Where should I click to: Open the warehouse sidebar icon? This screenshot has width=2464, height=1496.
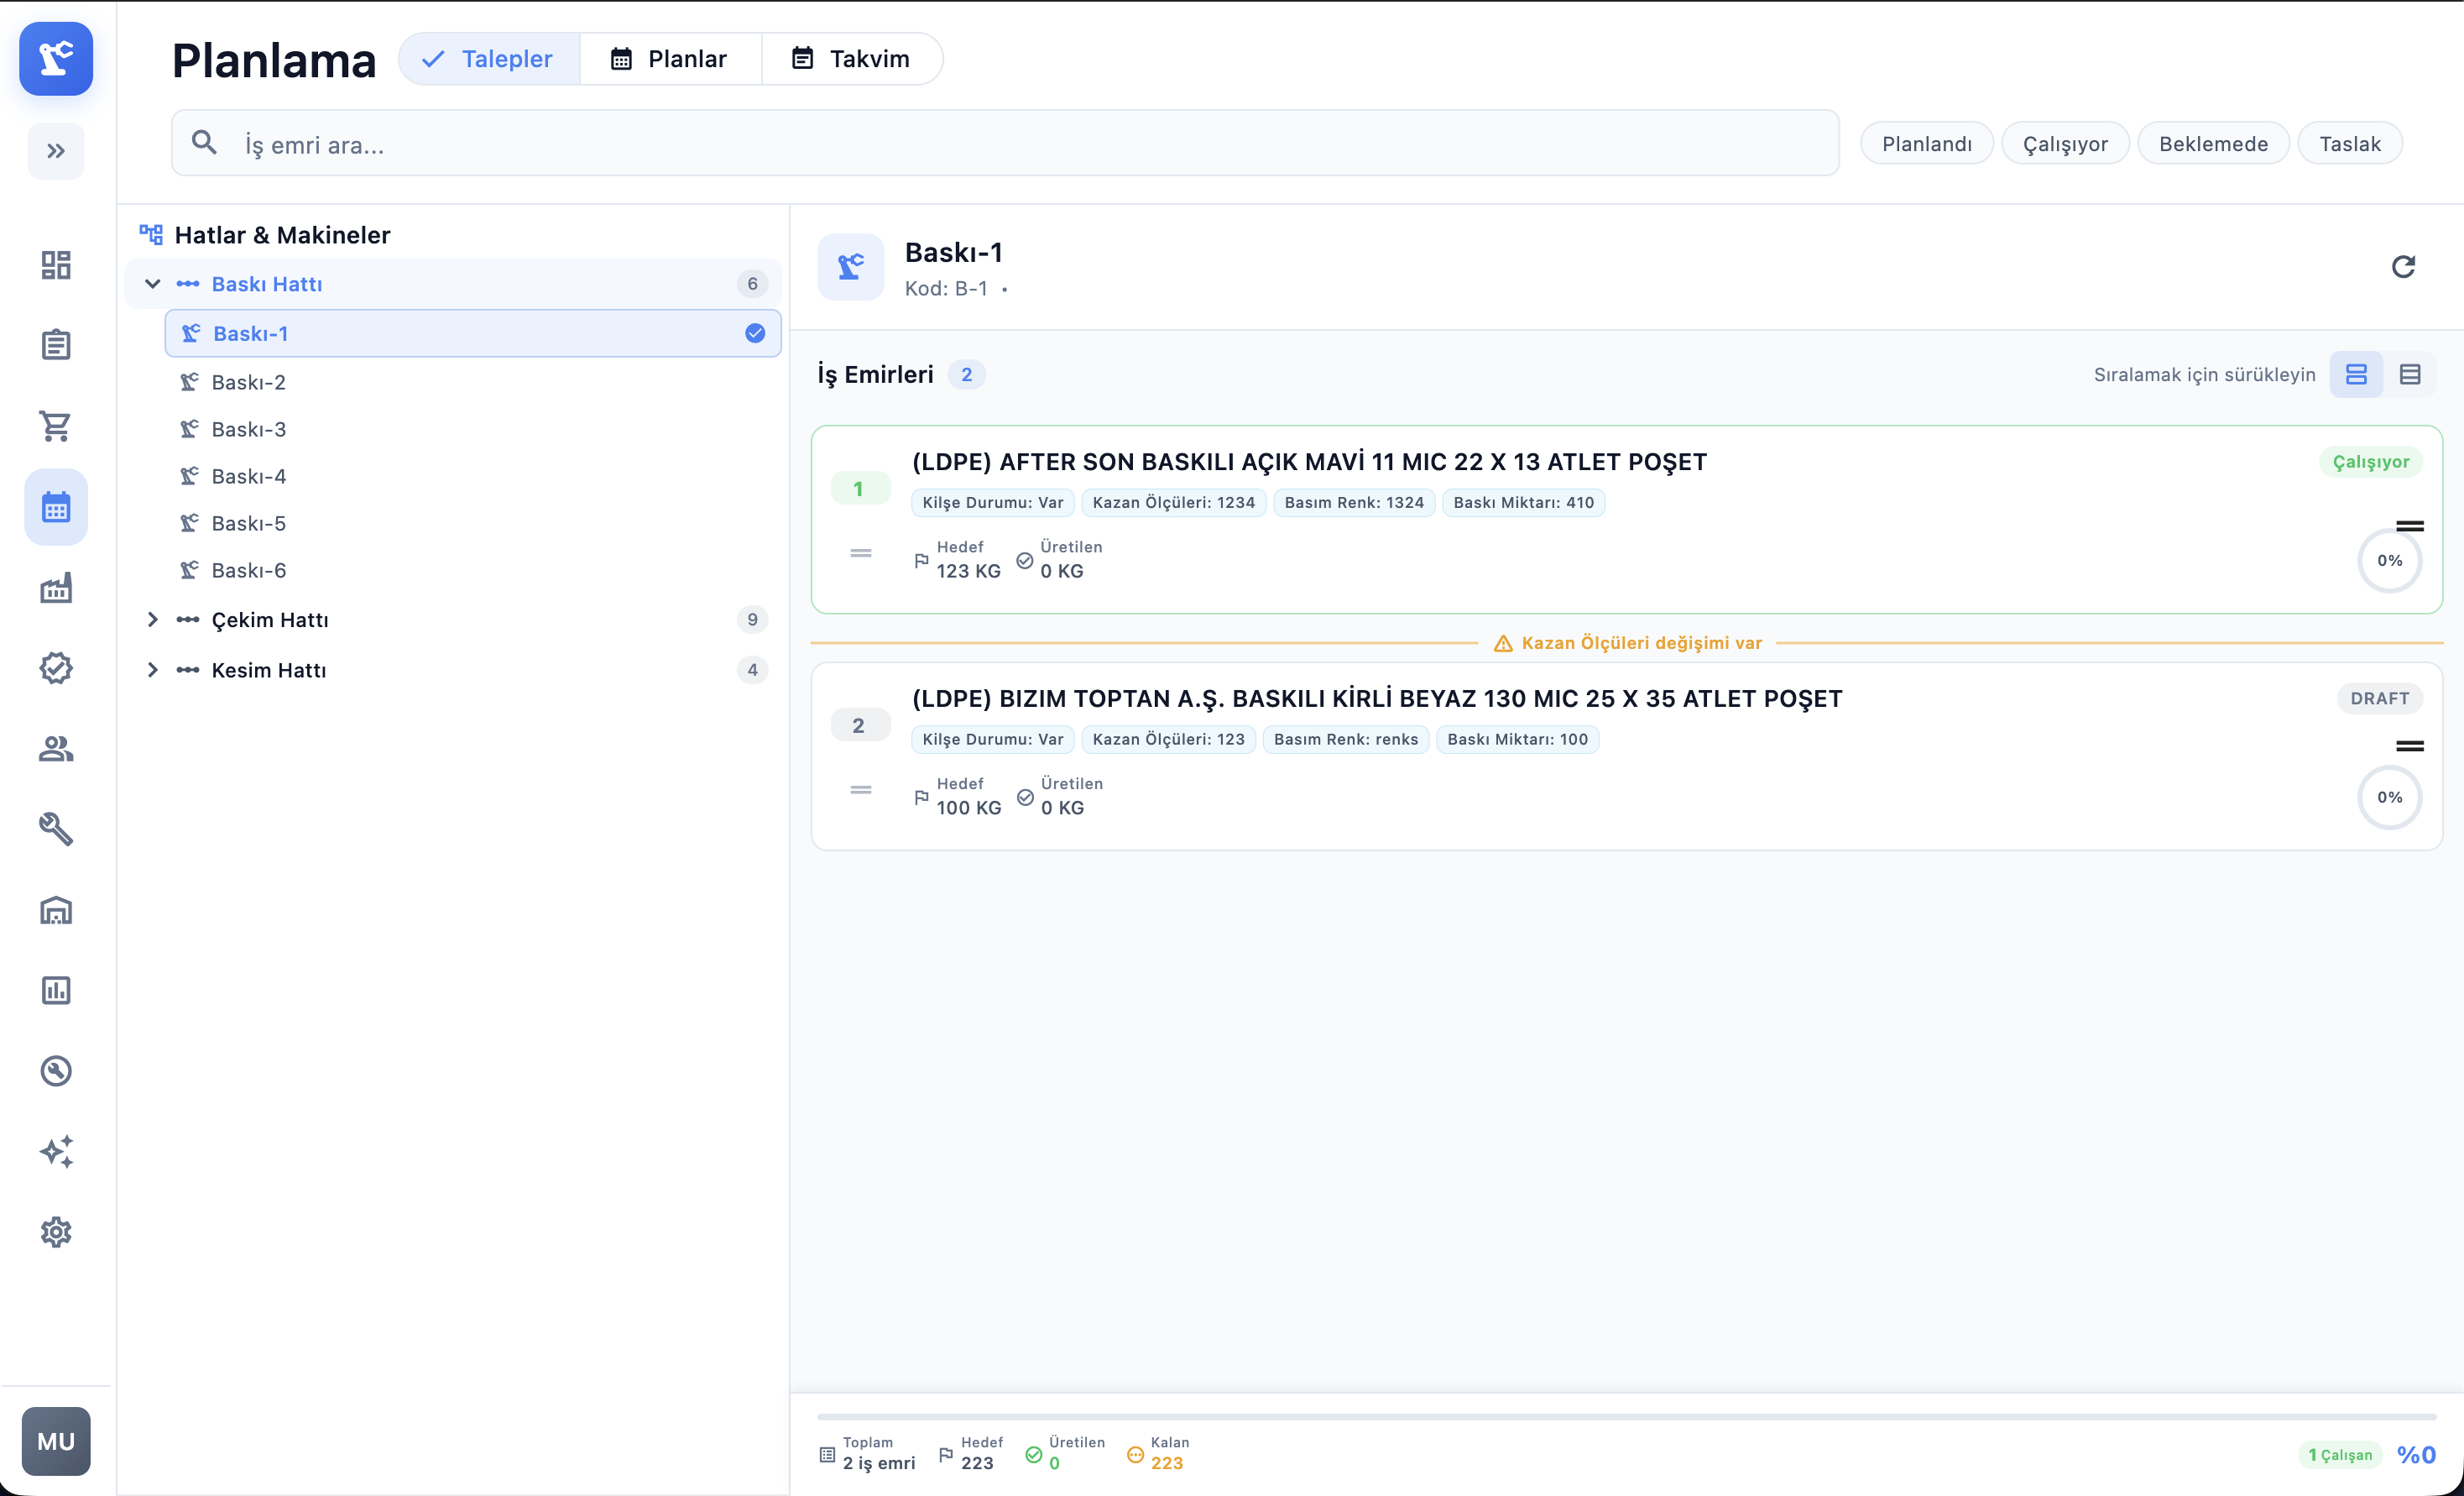pyautogui.click(x=56, y=910)
